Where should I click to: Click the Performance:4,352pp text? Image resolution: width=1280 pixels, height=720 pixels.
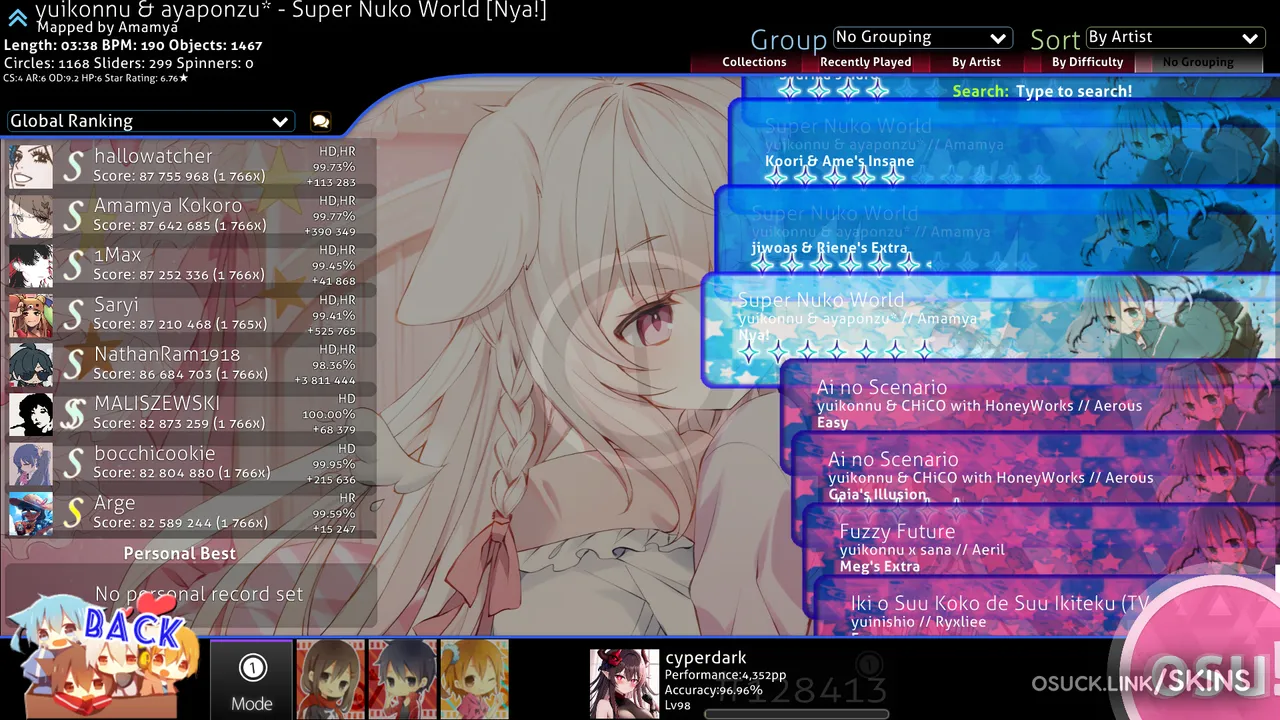point(725,675)
